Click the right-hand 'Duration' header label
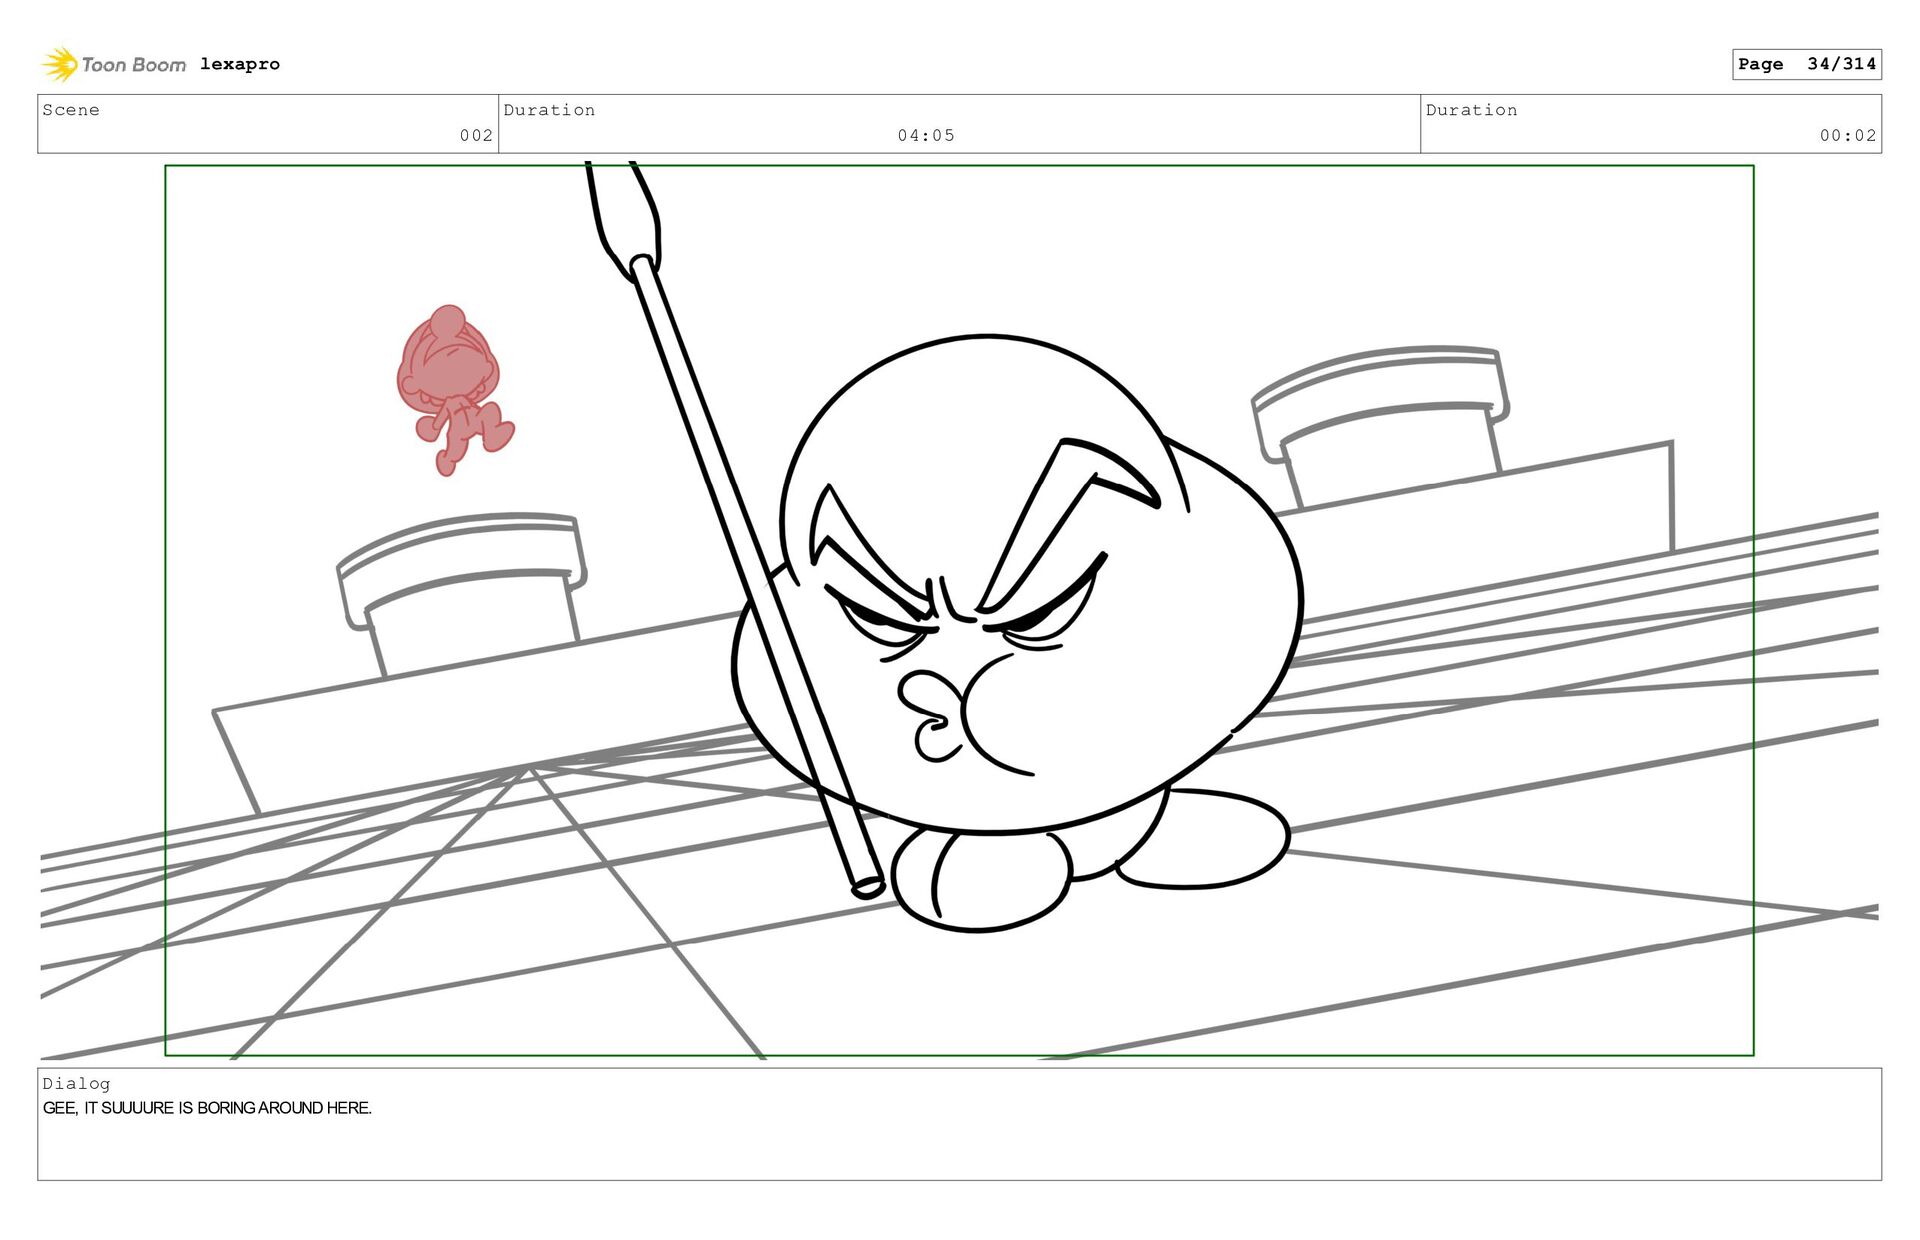Viewport: 1920px width, 1240px height. [x=1471, y=110]
